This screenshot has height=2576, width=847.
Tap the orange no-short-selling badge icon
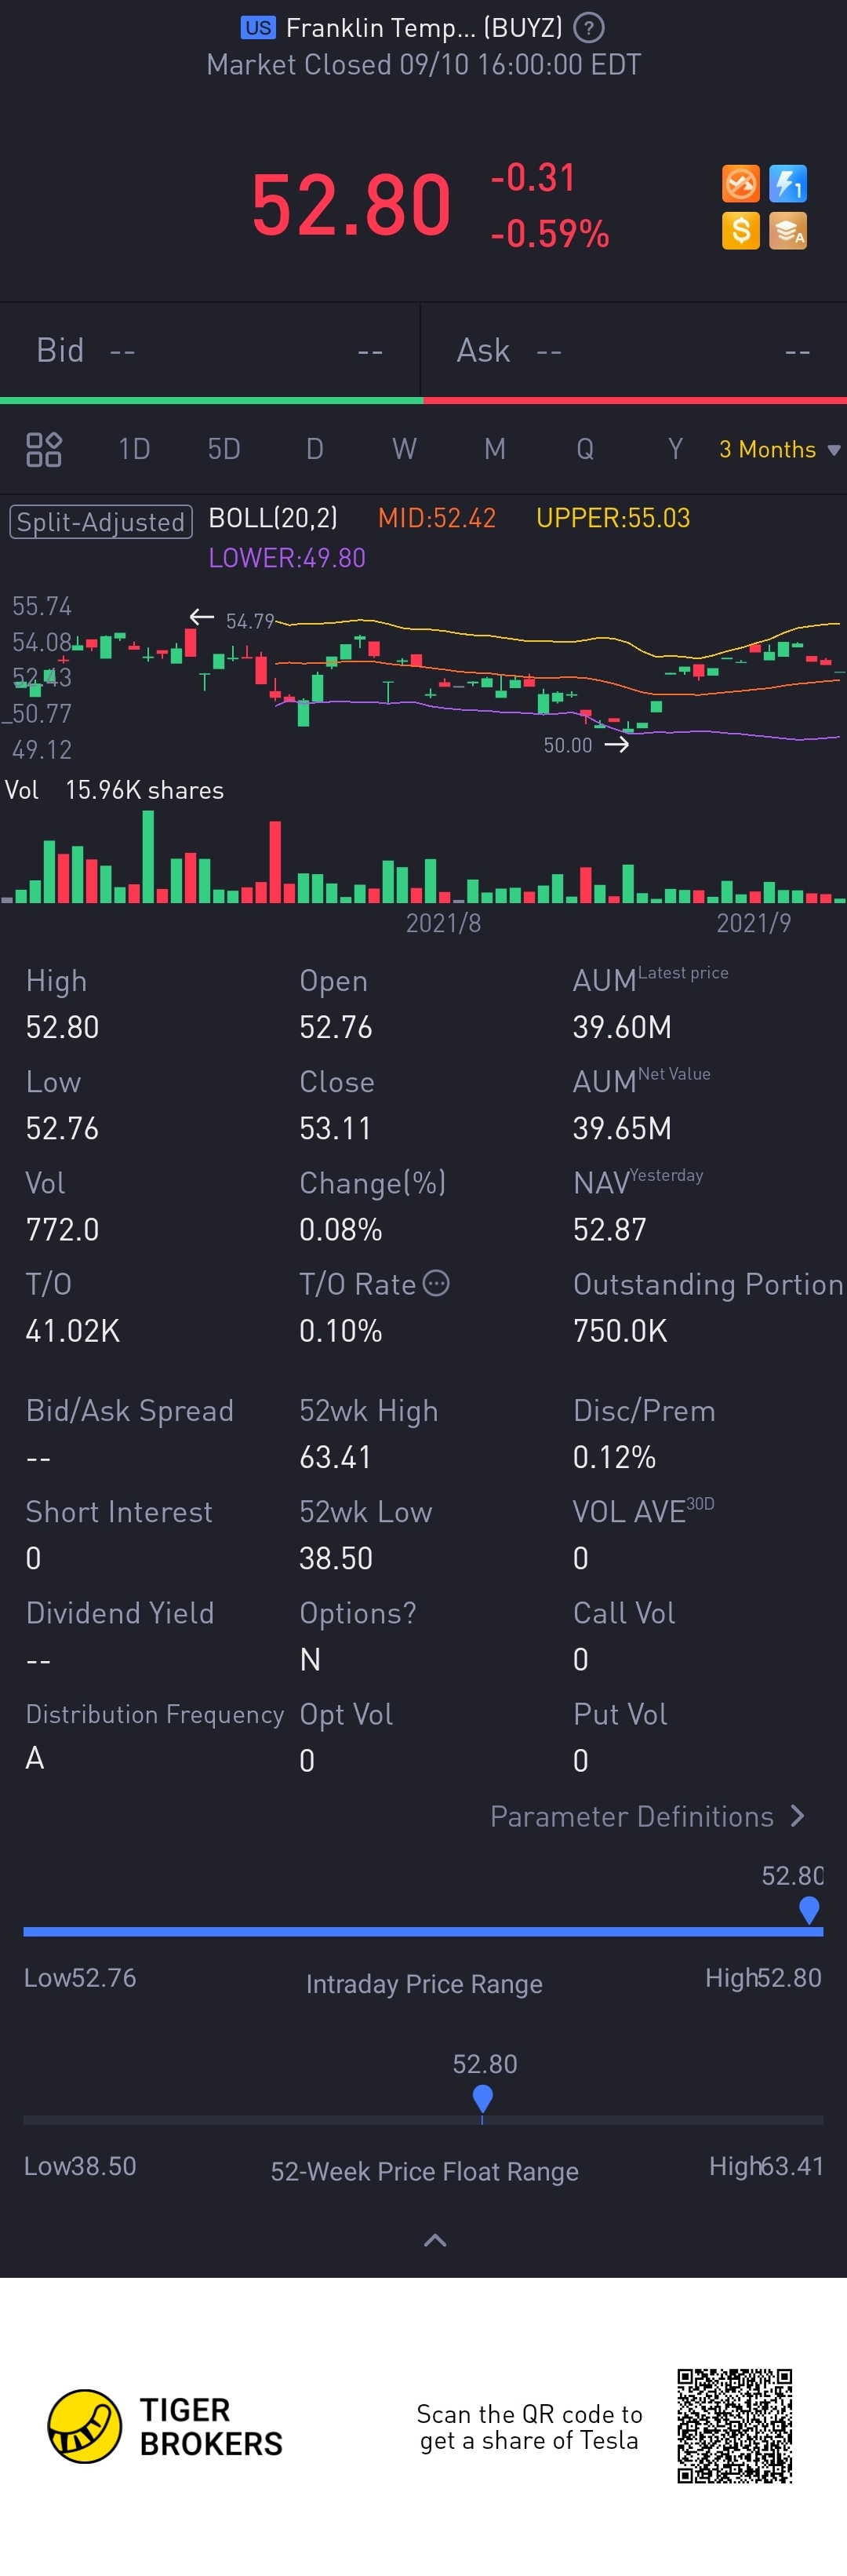pyautogui.click(x=740, y=184)
